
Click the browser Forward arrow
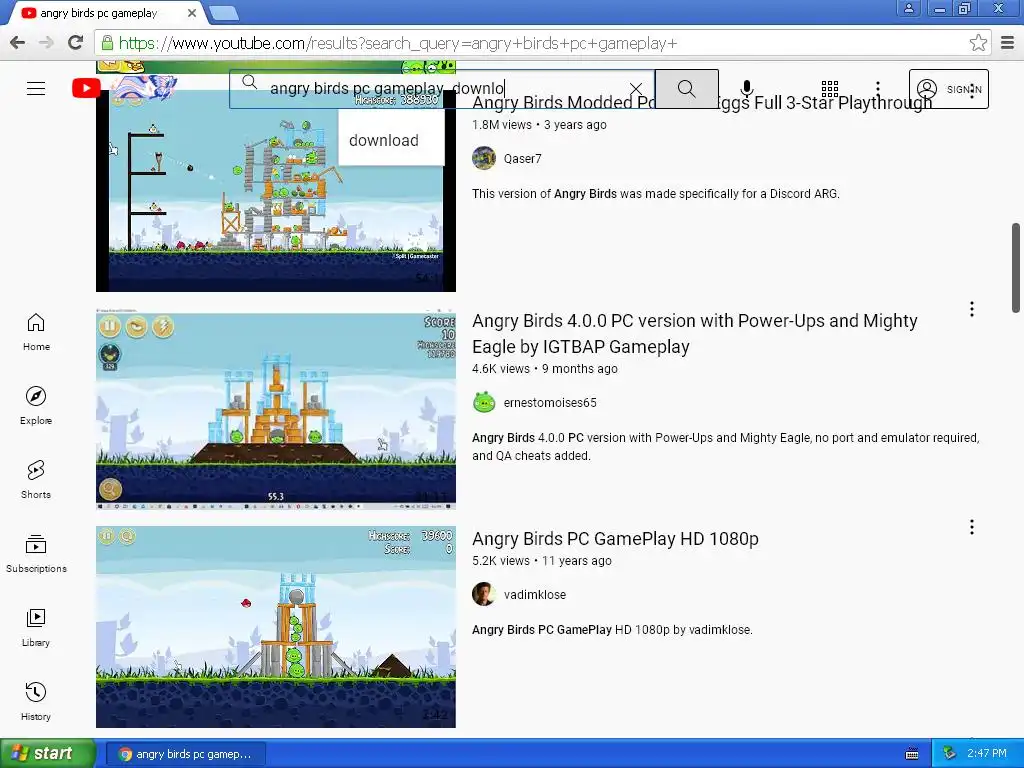[x=46, y=42]
